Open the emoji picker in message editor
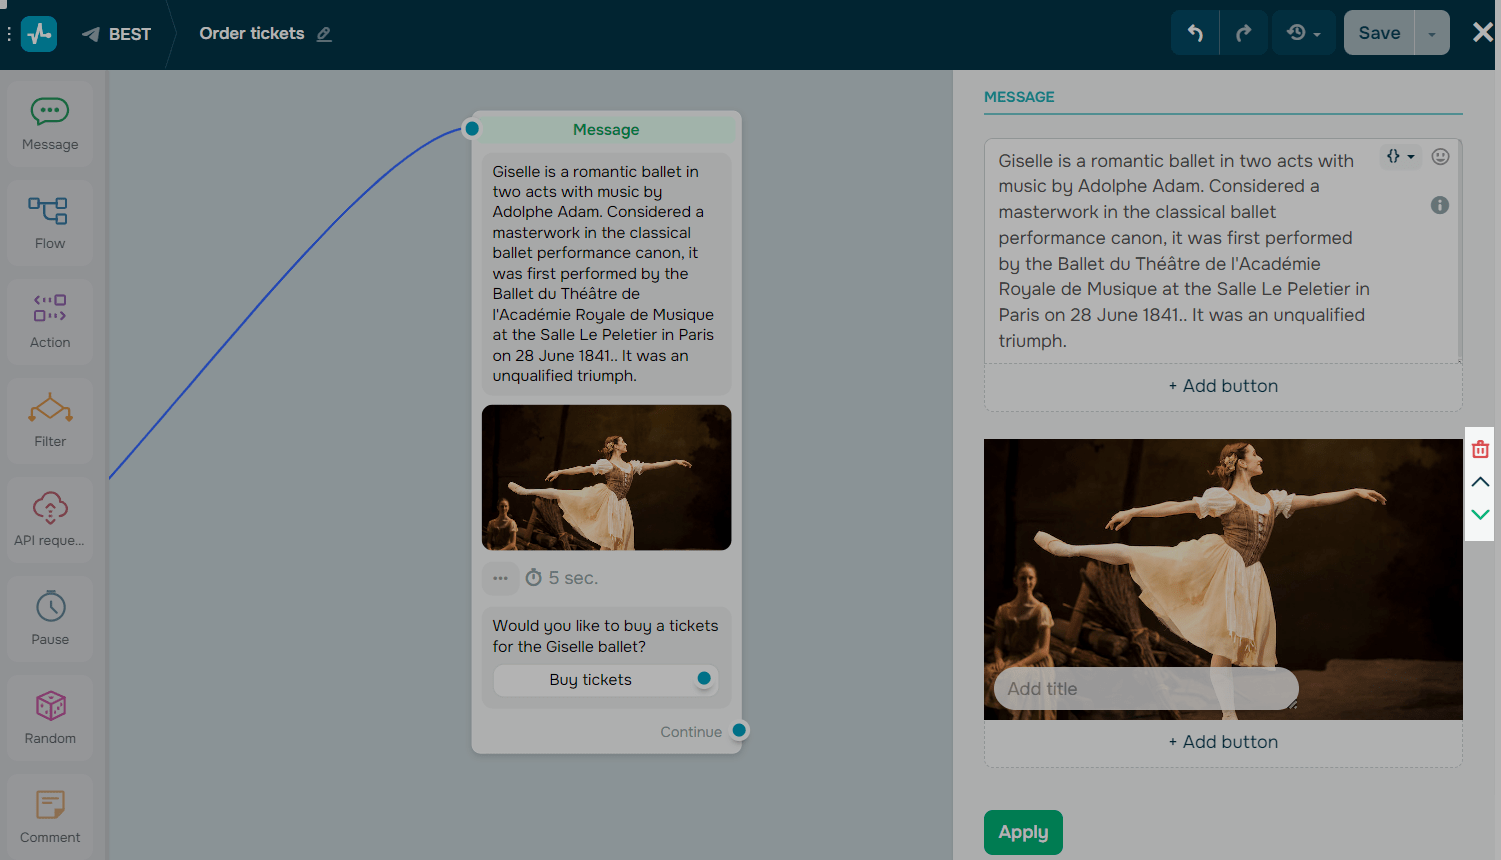Image resolution: width=1501 pixels, height=860 pixels. (1440, 156)
